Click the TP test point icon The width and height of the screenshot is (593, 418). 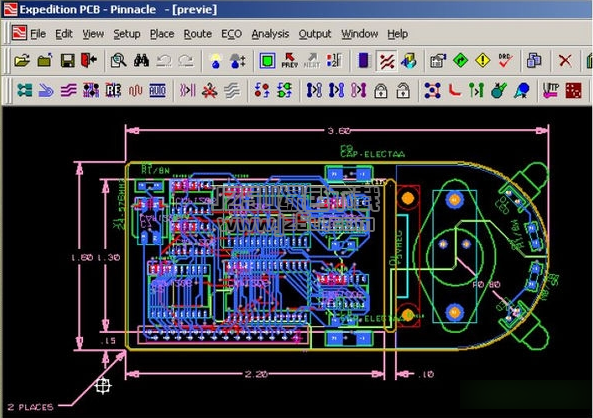551,90
